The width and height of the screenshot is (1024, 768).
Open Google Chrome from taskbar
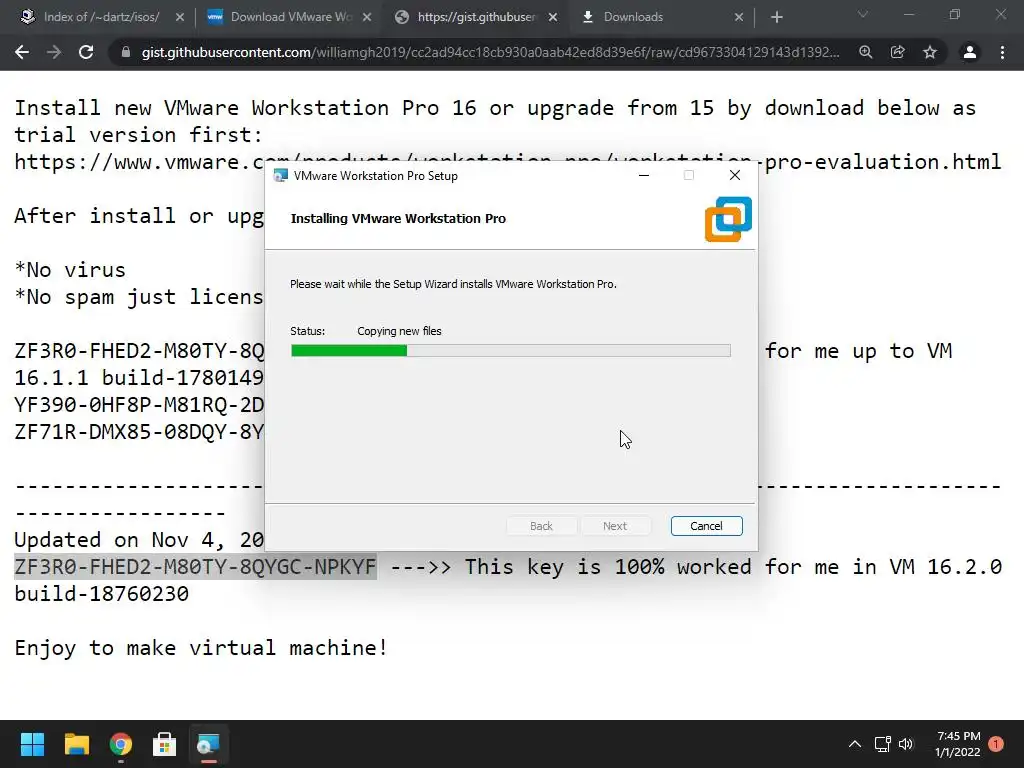[x=120, y=744]
